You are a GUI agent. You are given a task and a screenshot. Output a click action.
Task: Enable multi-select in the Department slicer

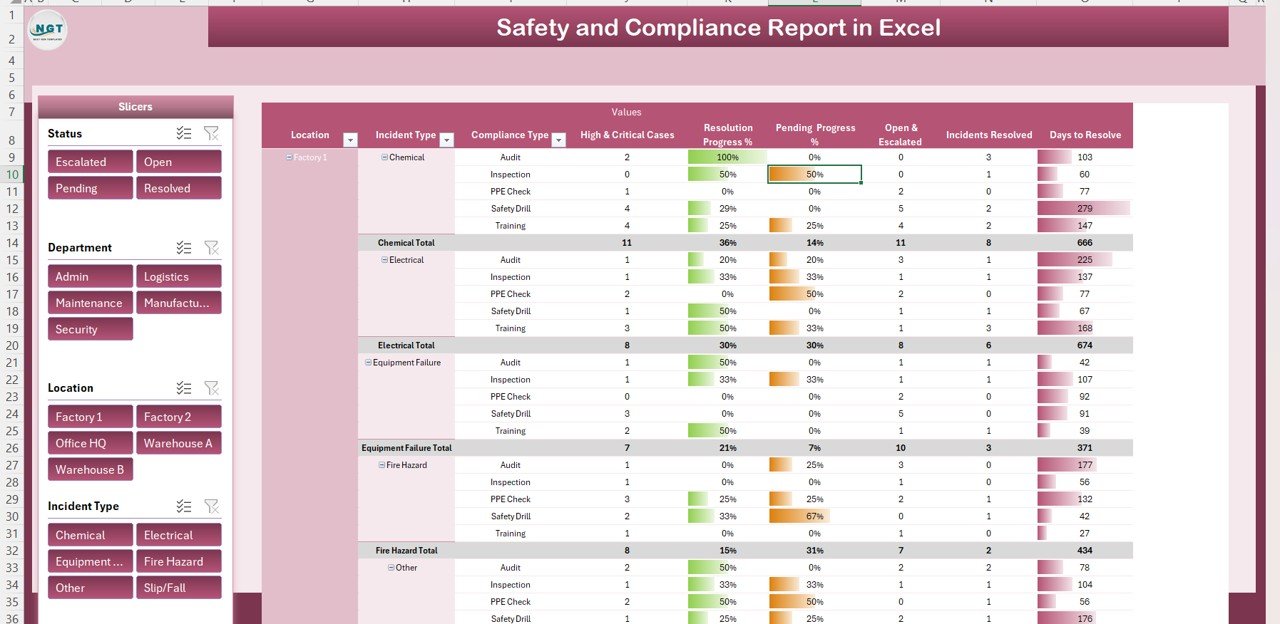[184, 247]
